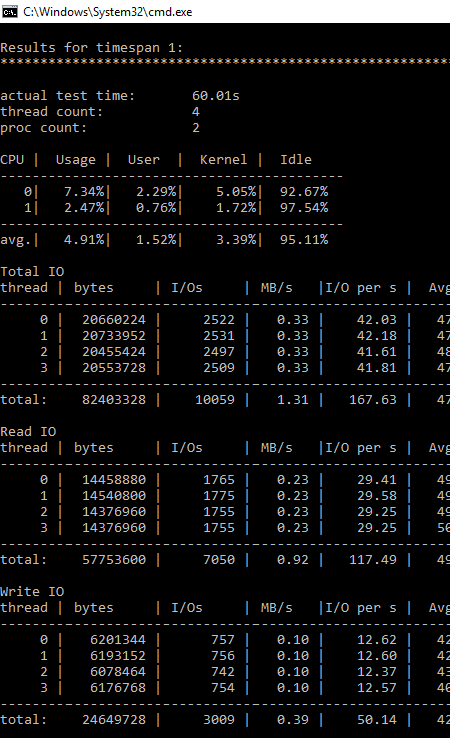Click Write IO total count 3009

(219, 720)
